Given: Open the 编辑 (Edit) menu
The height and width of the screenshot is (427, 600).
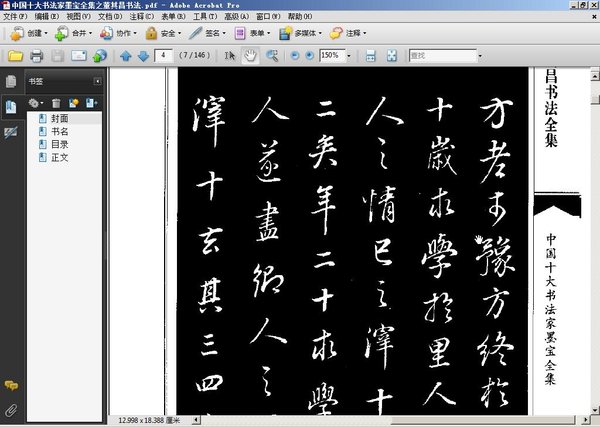Looking at the screenshot, I should click(47, 16).
